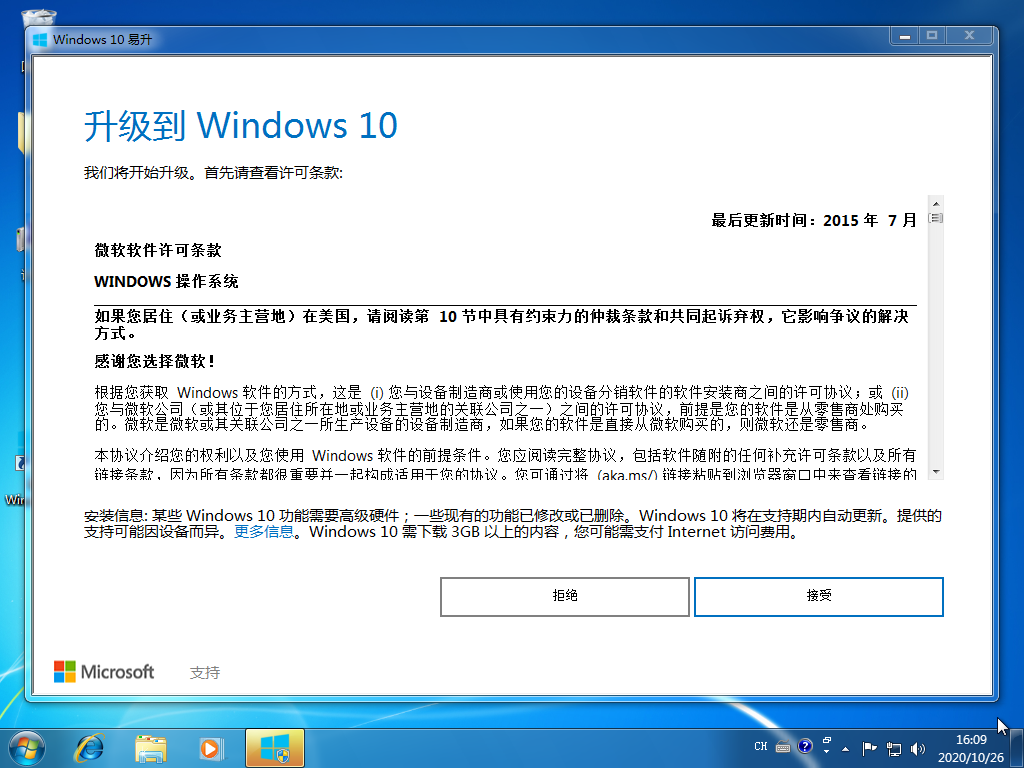Click the license scrollbar up arrow
This screenshot has width=1024, height=768.
click(x=936, y=203)
